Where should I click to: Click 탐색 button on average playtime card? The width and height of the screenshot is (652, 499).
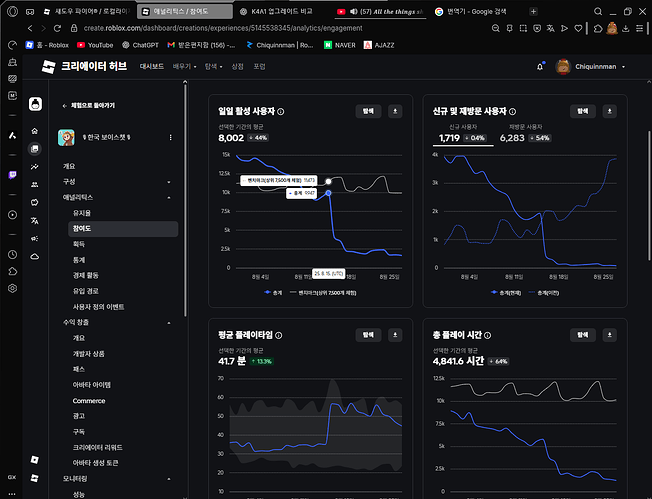[x=368, y=335]
